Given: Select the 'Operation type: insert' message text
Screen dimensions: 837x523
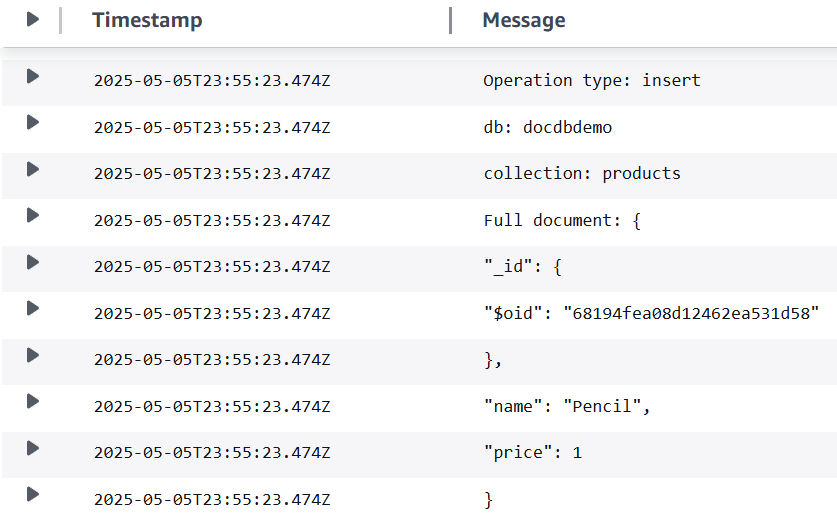Looking at the screenshot, I should tap(591, 81).
